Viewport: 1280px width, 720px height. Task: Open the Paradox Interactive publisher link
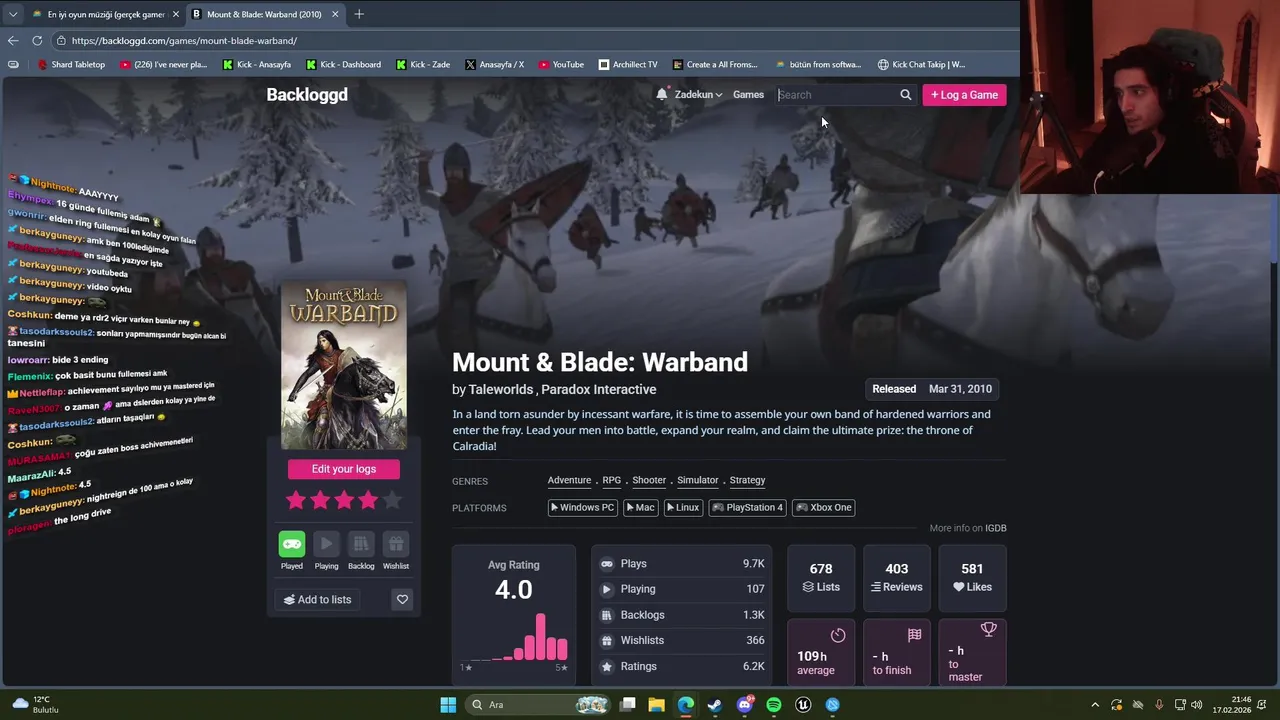[x=598, y=389]
